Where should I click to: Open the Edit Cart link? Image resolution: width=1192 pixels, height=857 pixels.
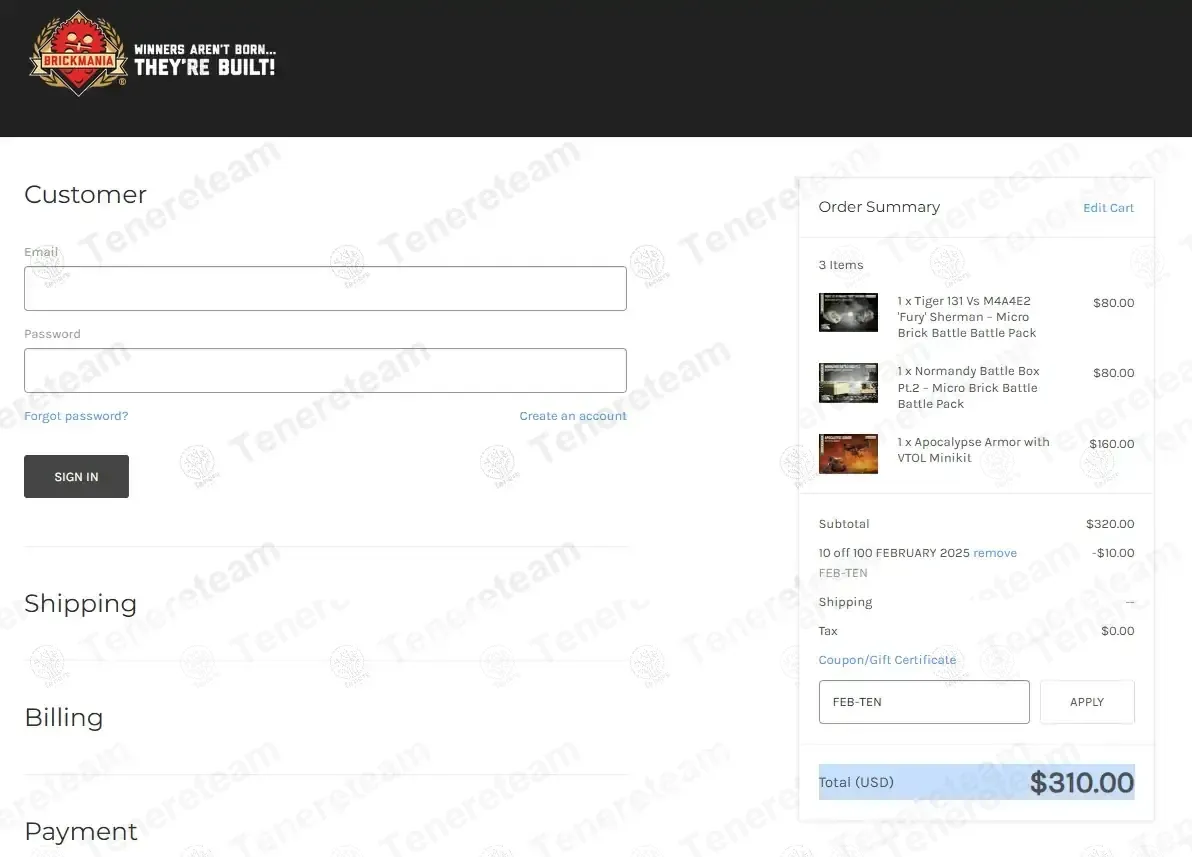[x=1108, y=208]
